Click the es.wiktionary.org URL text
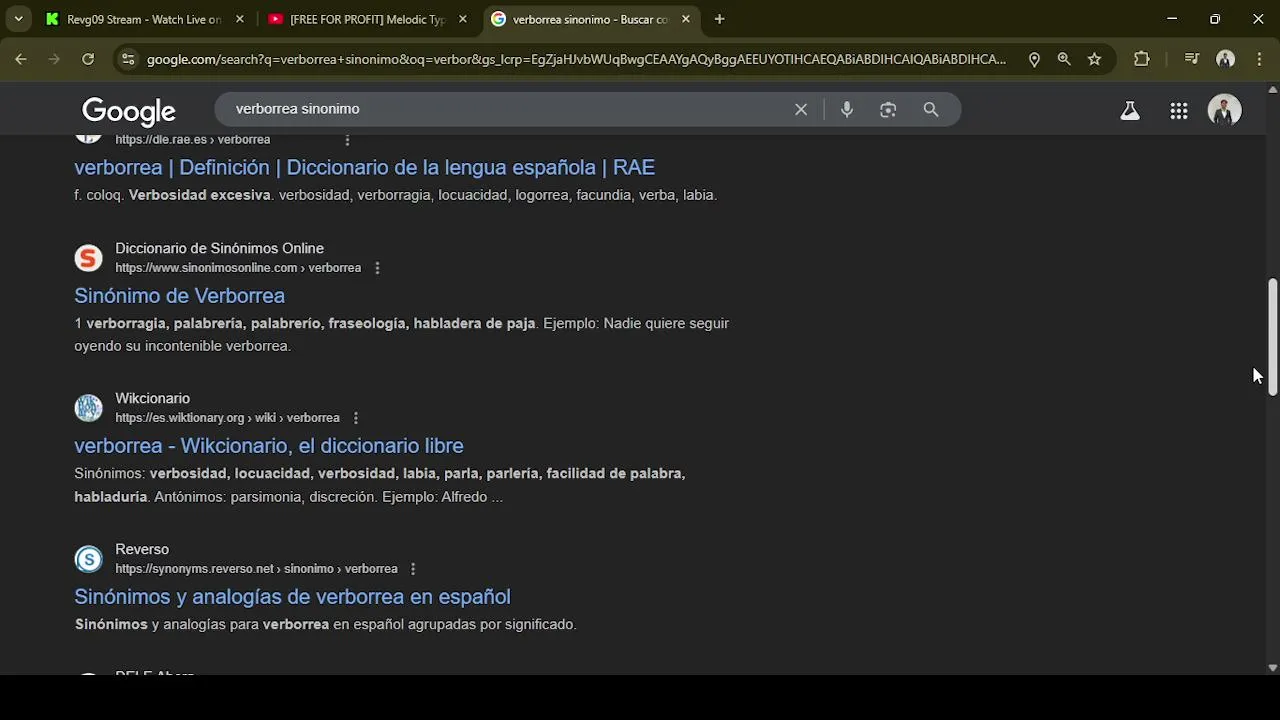 click(227, 418)
